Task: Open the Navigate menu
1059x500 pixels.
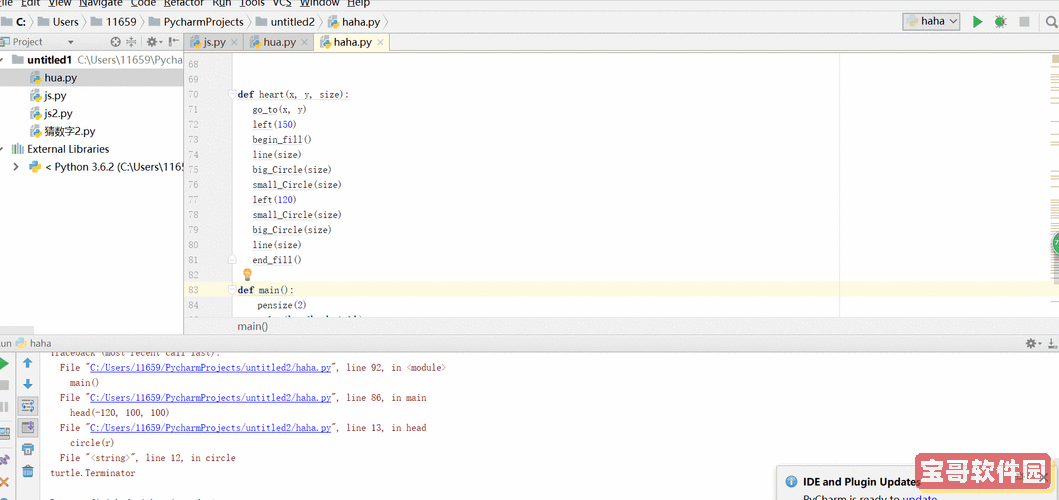Action: pyautogui.click(x=101, y=3)
